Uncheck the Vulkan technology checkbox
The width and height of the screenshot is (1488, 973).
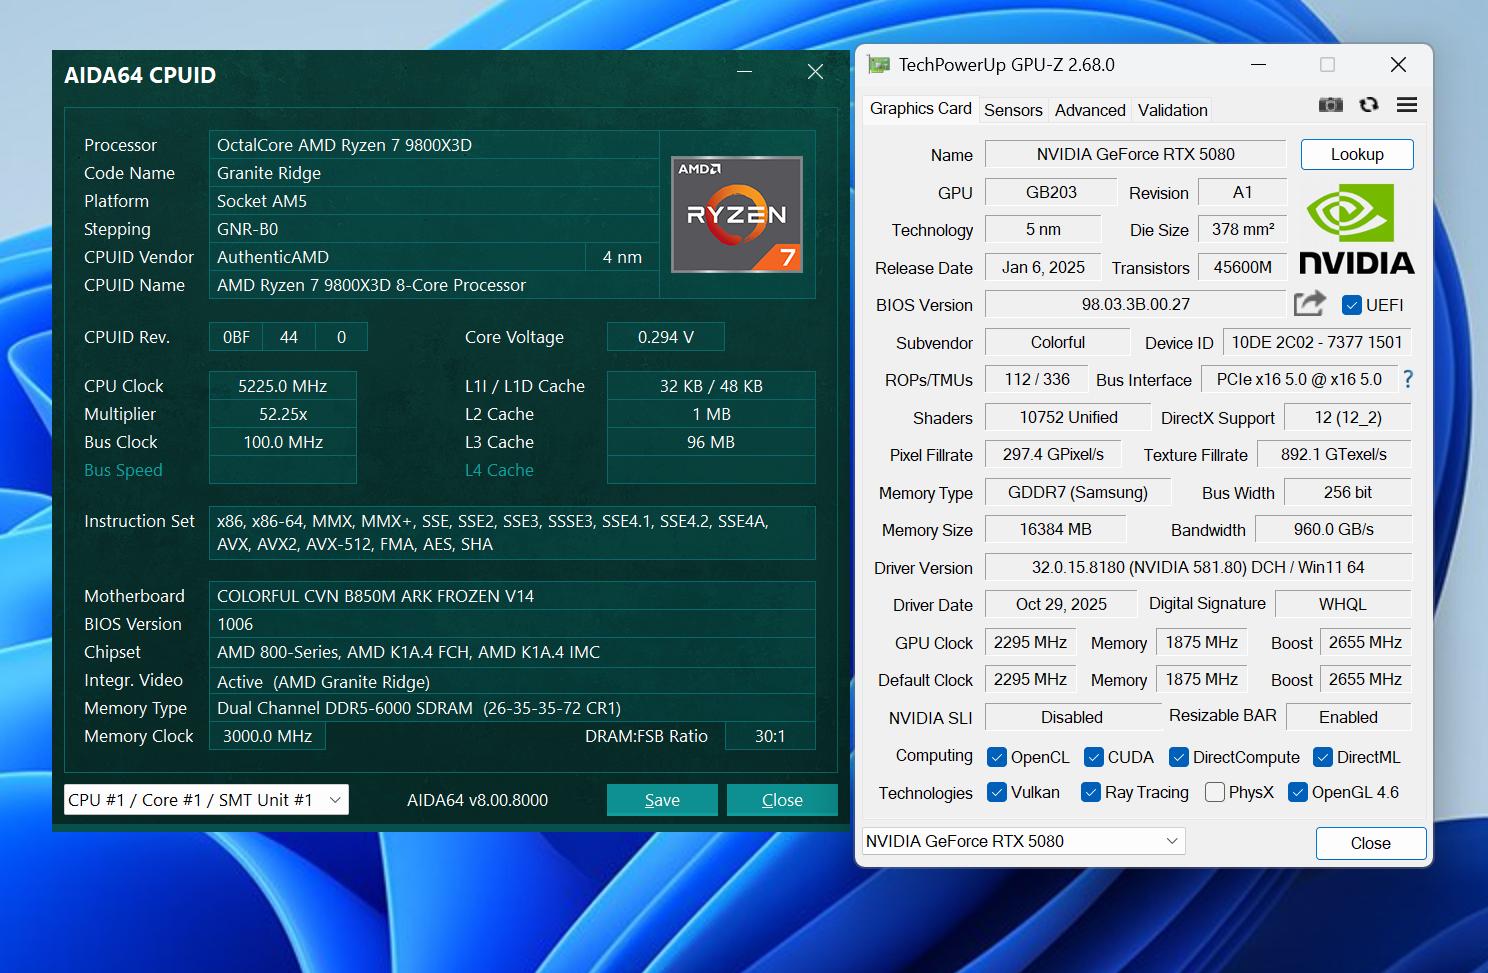point(996,791)
